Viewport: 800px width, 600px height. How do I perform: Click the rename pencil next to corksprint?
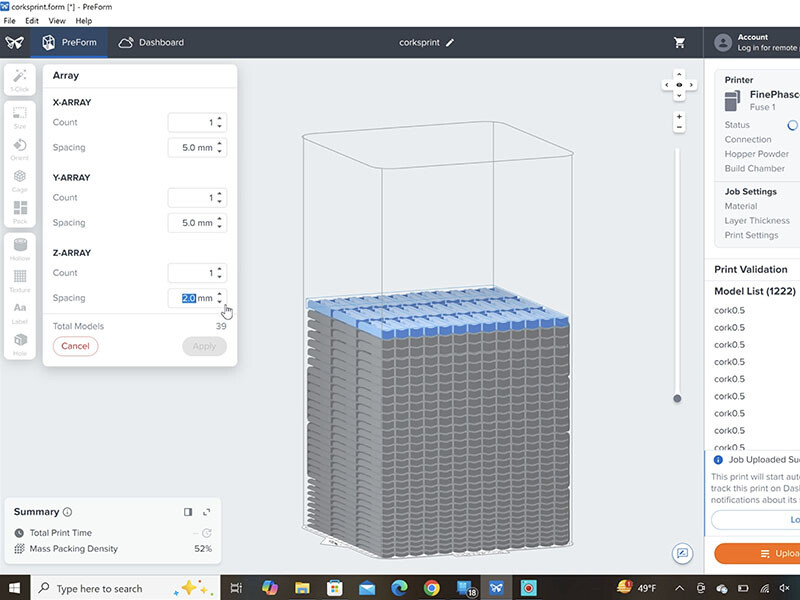pyautogui.click(x=450, y=43)
